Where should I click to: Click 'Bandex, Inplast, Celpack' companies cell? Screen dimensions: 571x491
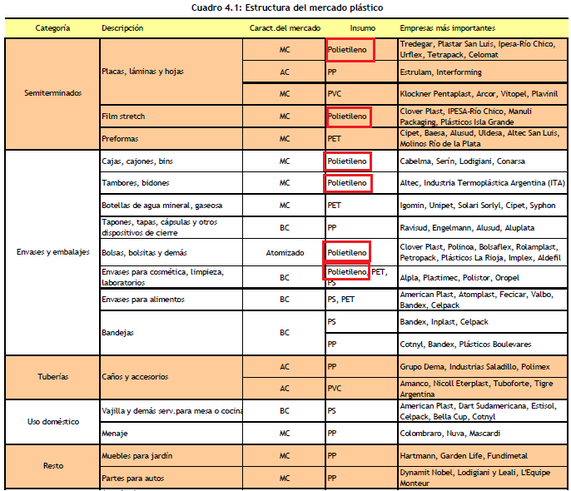(x=483, y=322)
